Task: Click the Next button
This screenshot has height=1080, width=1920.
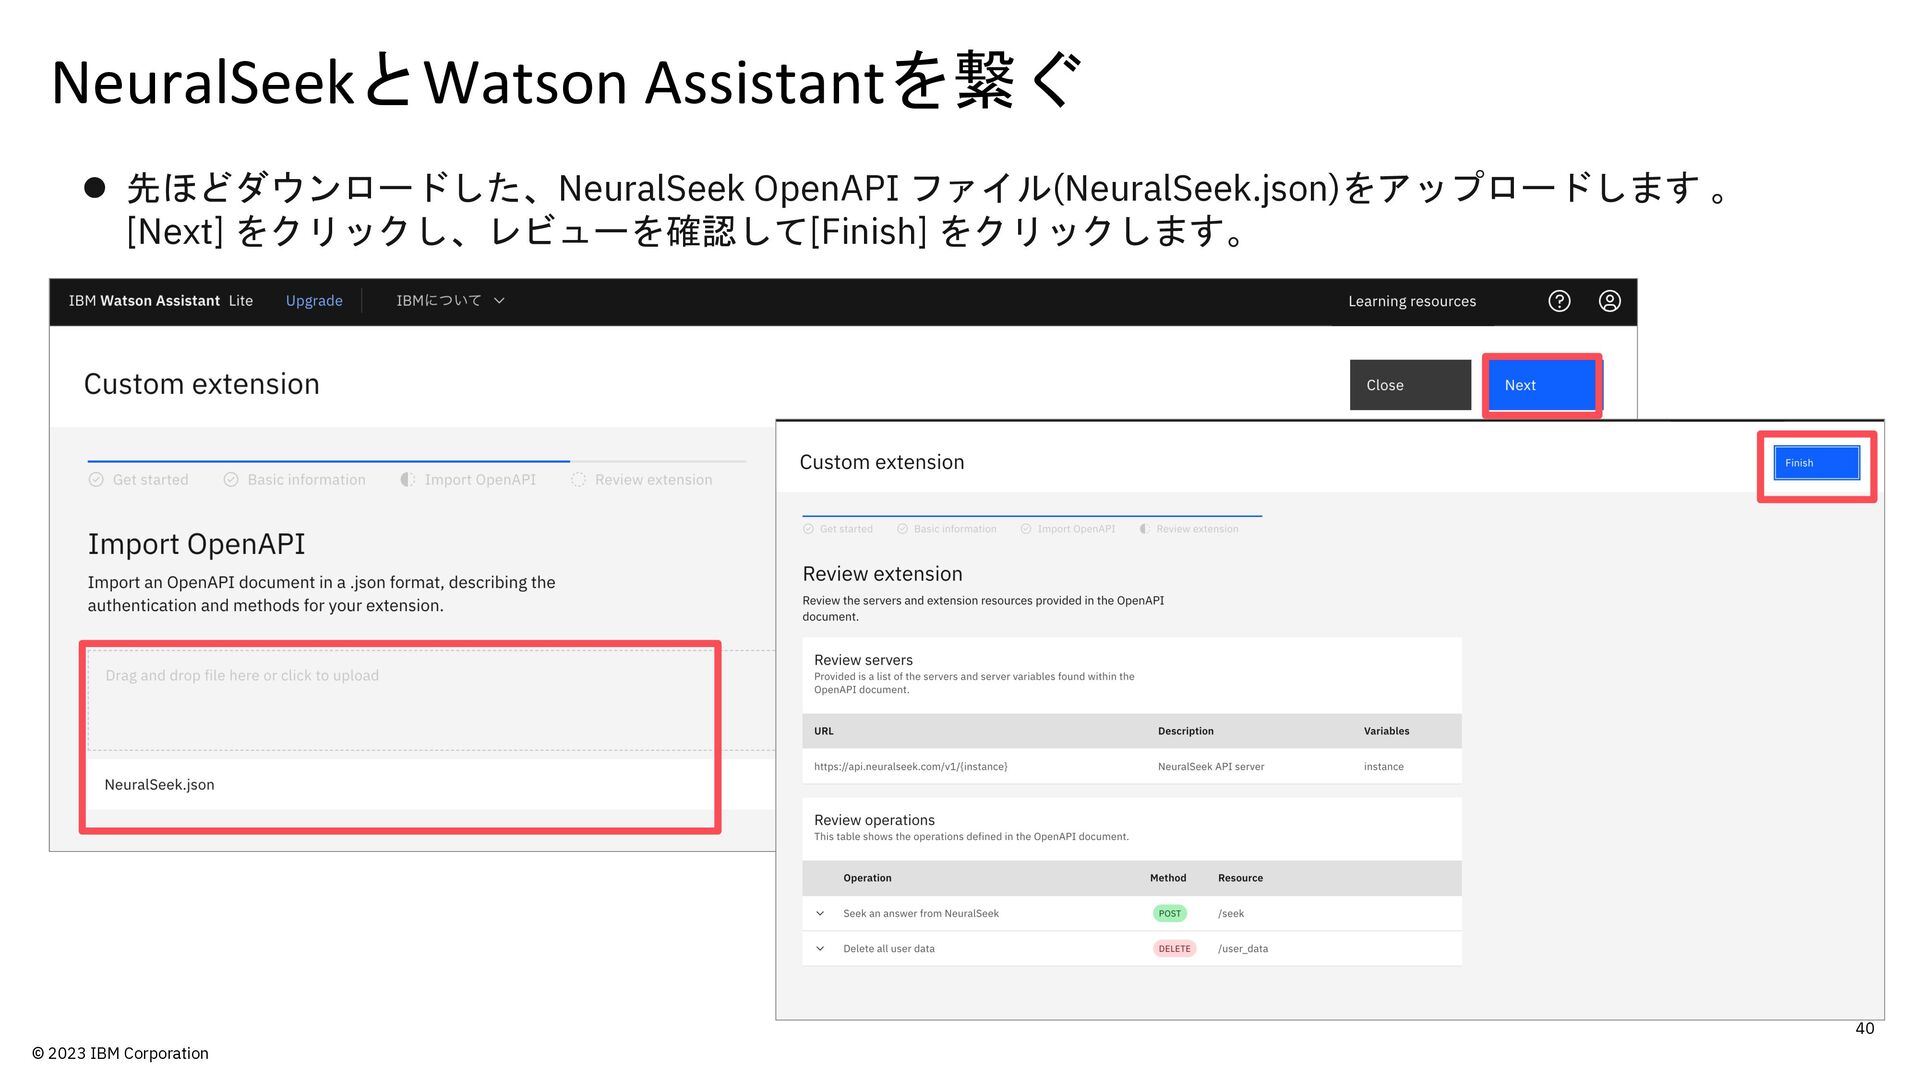Action: click(1541, 385)
